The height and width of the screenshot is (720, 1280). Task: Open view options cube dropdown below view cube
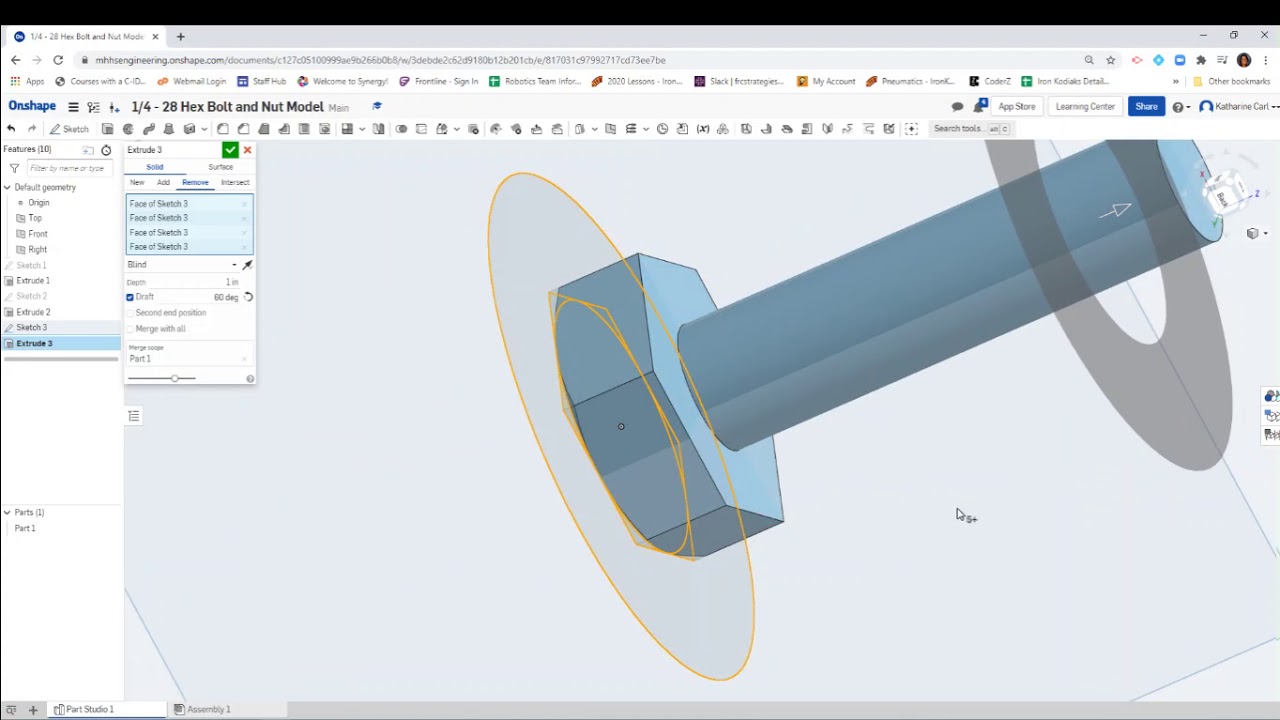pos(1256,234)
